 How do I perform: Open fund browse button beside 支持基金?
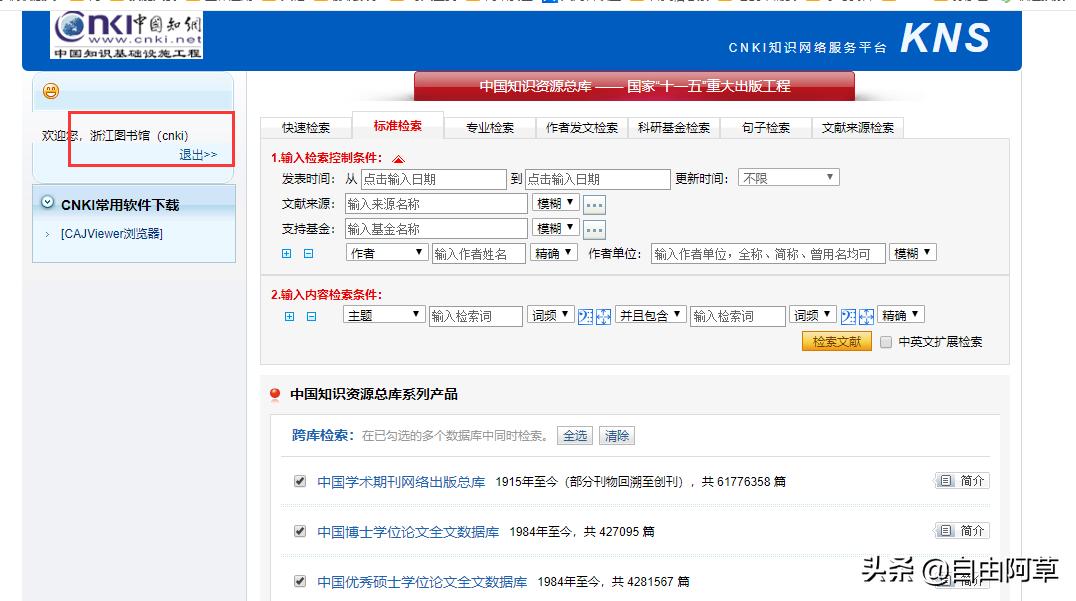click(x=594, y=229)
